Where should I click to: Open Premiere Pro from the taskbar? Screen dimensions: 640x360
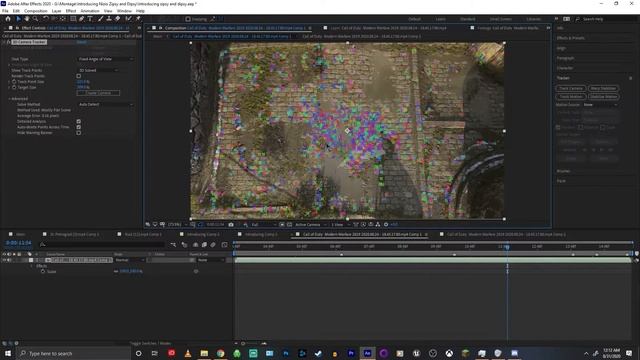(x=351, y=353)
